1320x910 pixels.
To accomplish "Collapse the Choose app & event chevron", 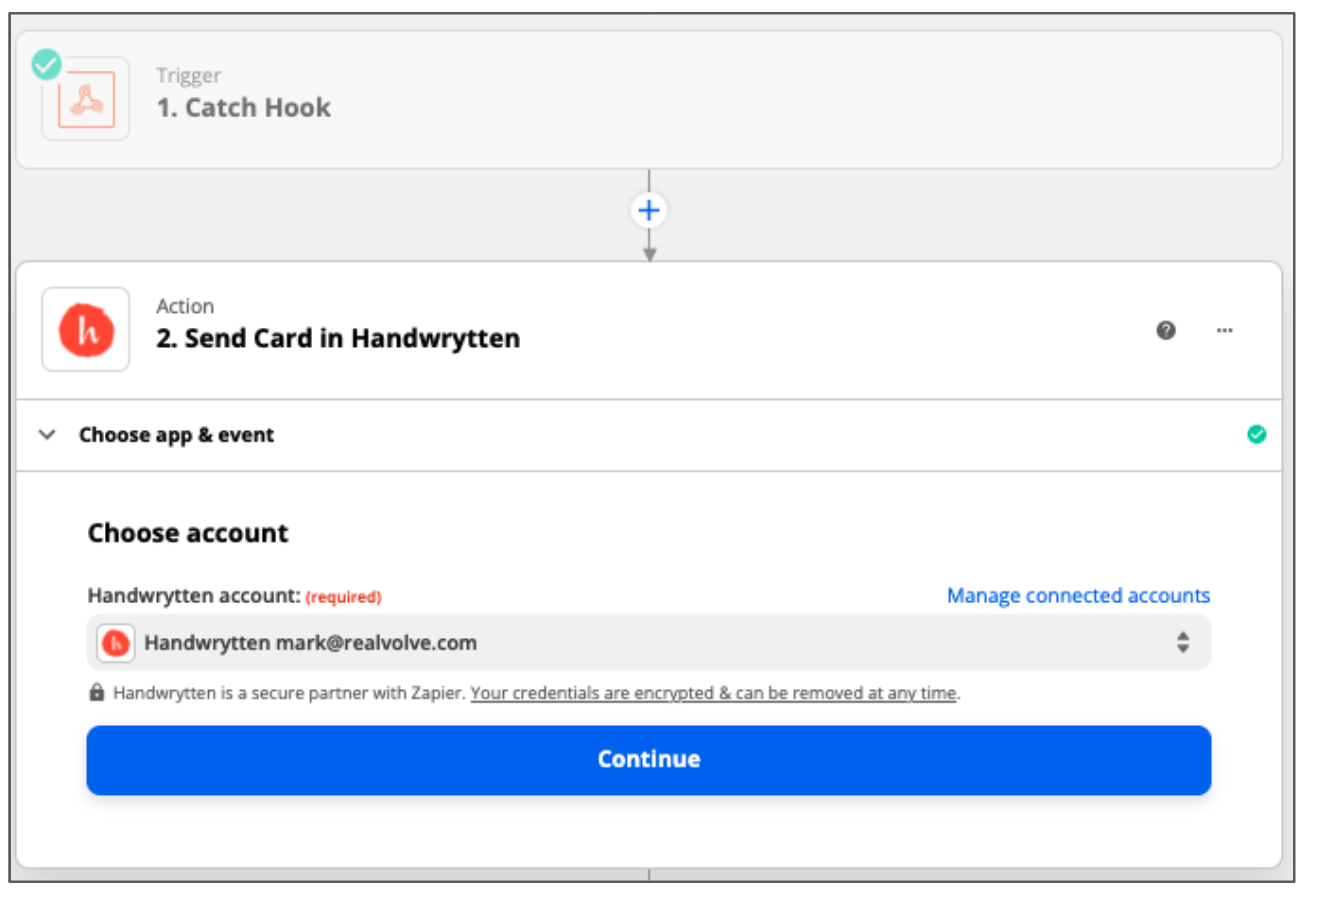I will coord(47,435).
